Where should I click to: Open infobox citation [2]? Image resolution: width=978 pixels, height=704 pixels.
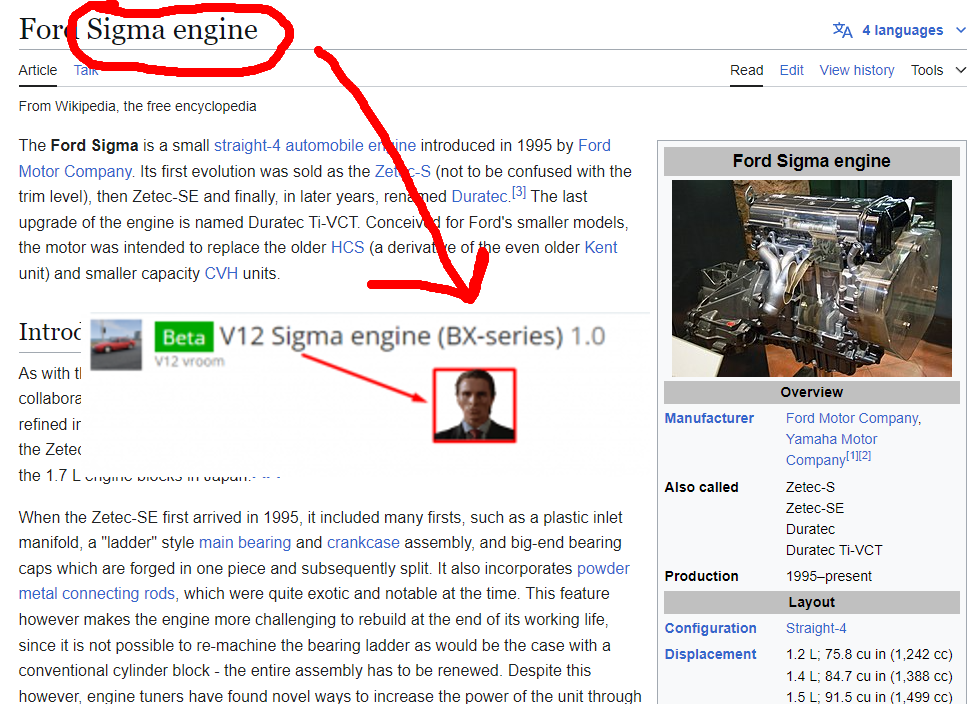click(x=864, y=456)
